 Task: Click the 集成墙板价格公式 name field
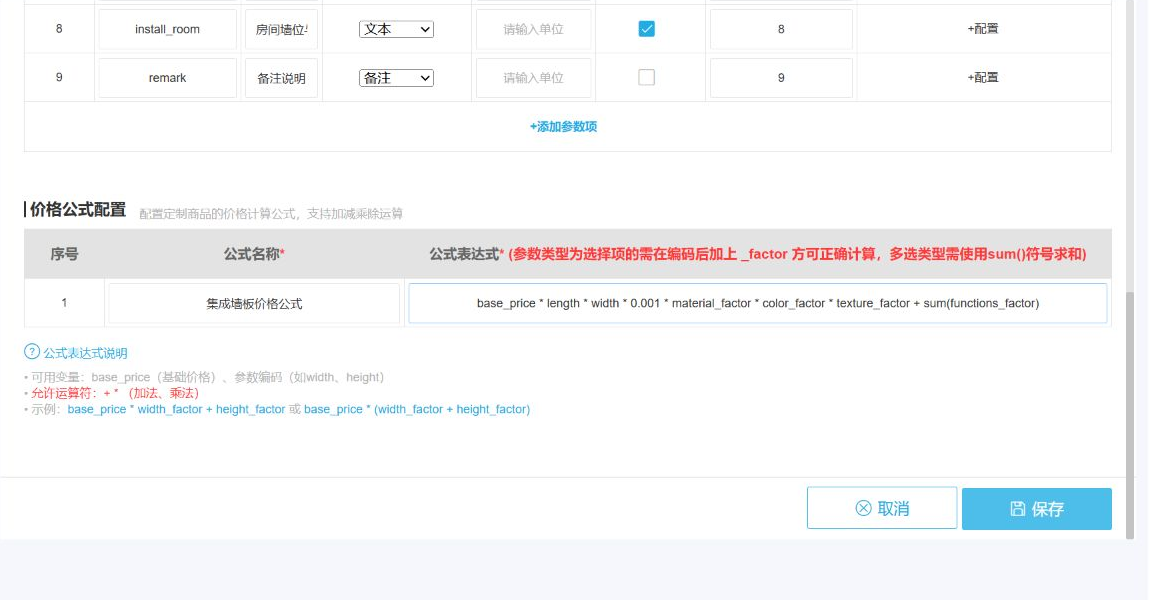click(254, 303)
